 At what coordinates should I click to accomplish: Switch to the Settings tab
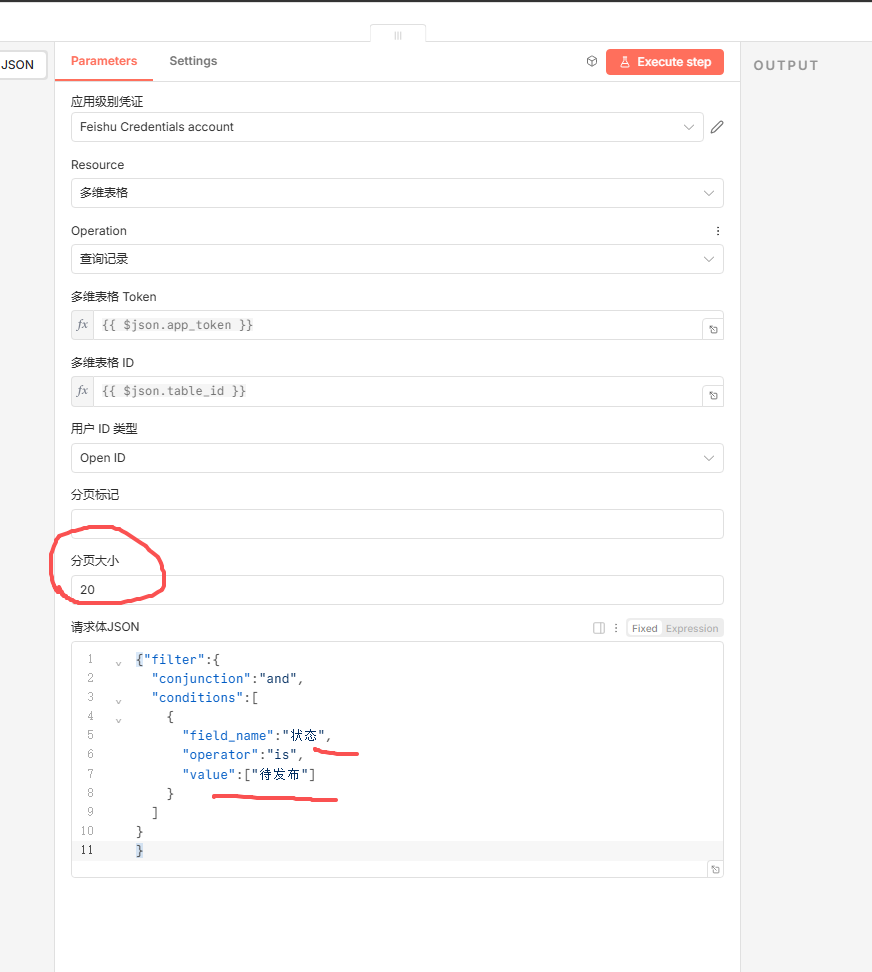pyautogui.click(x=193, y=61)
